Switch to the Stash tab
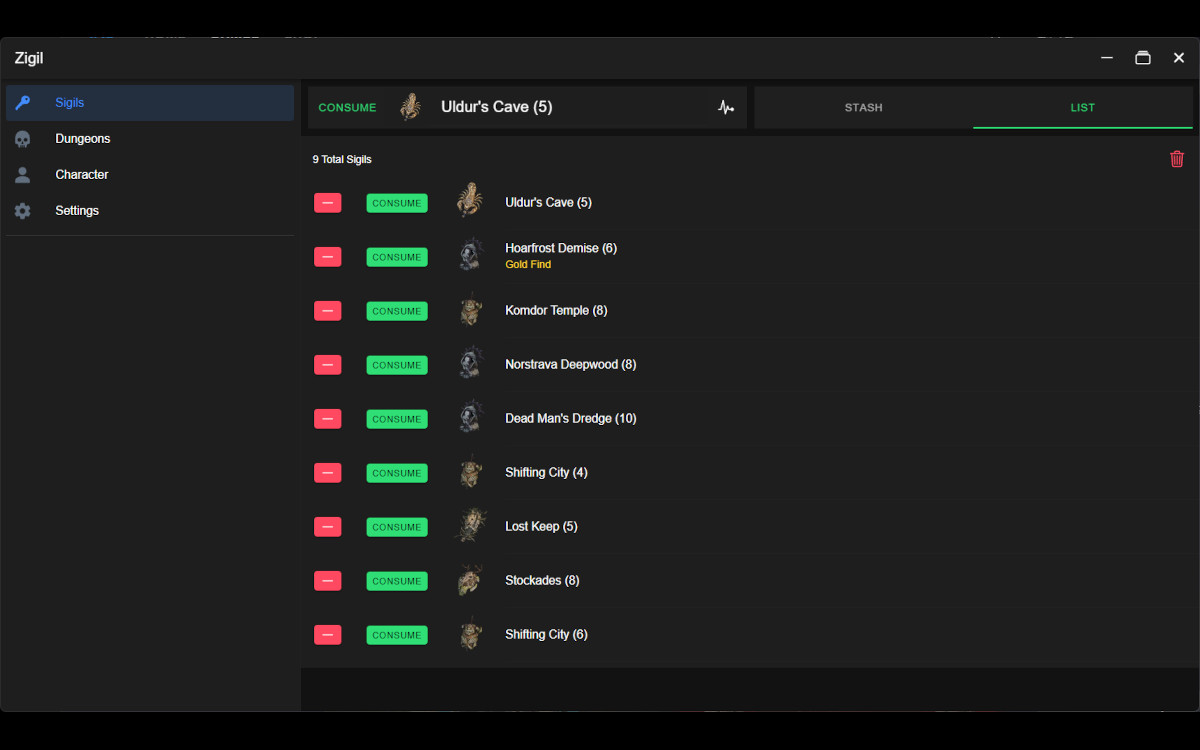Viewport: 1200px width, 750px height. click(x=863, y=108)
